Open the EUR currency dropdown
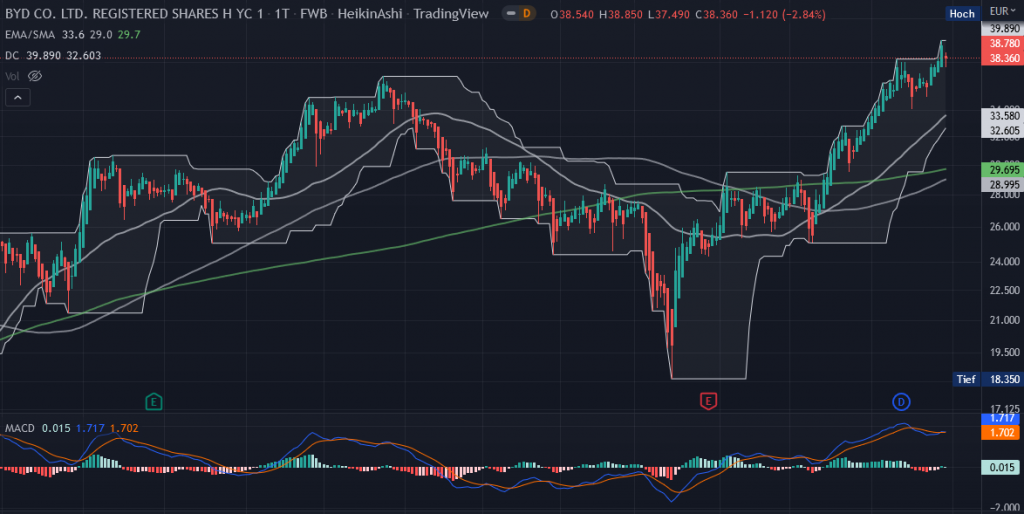The width and height of the screenshot is (1024, 514). click(1002, 11)
